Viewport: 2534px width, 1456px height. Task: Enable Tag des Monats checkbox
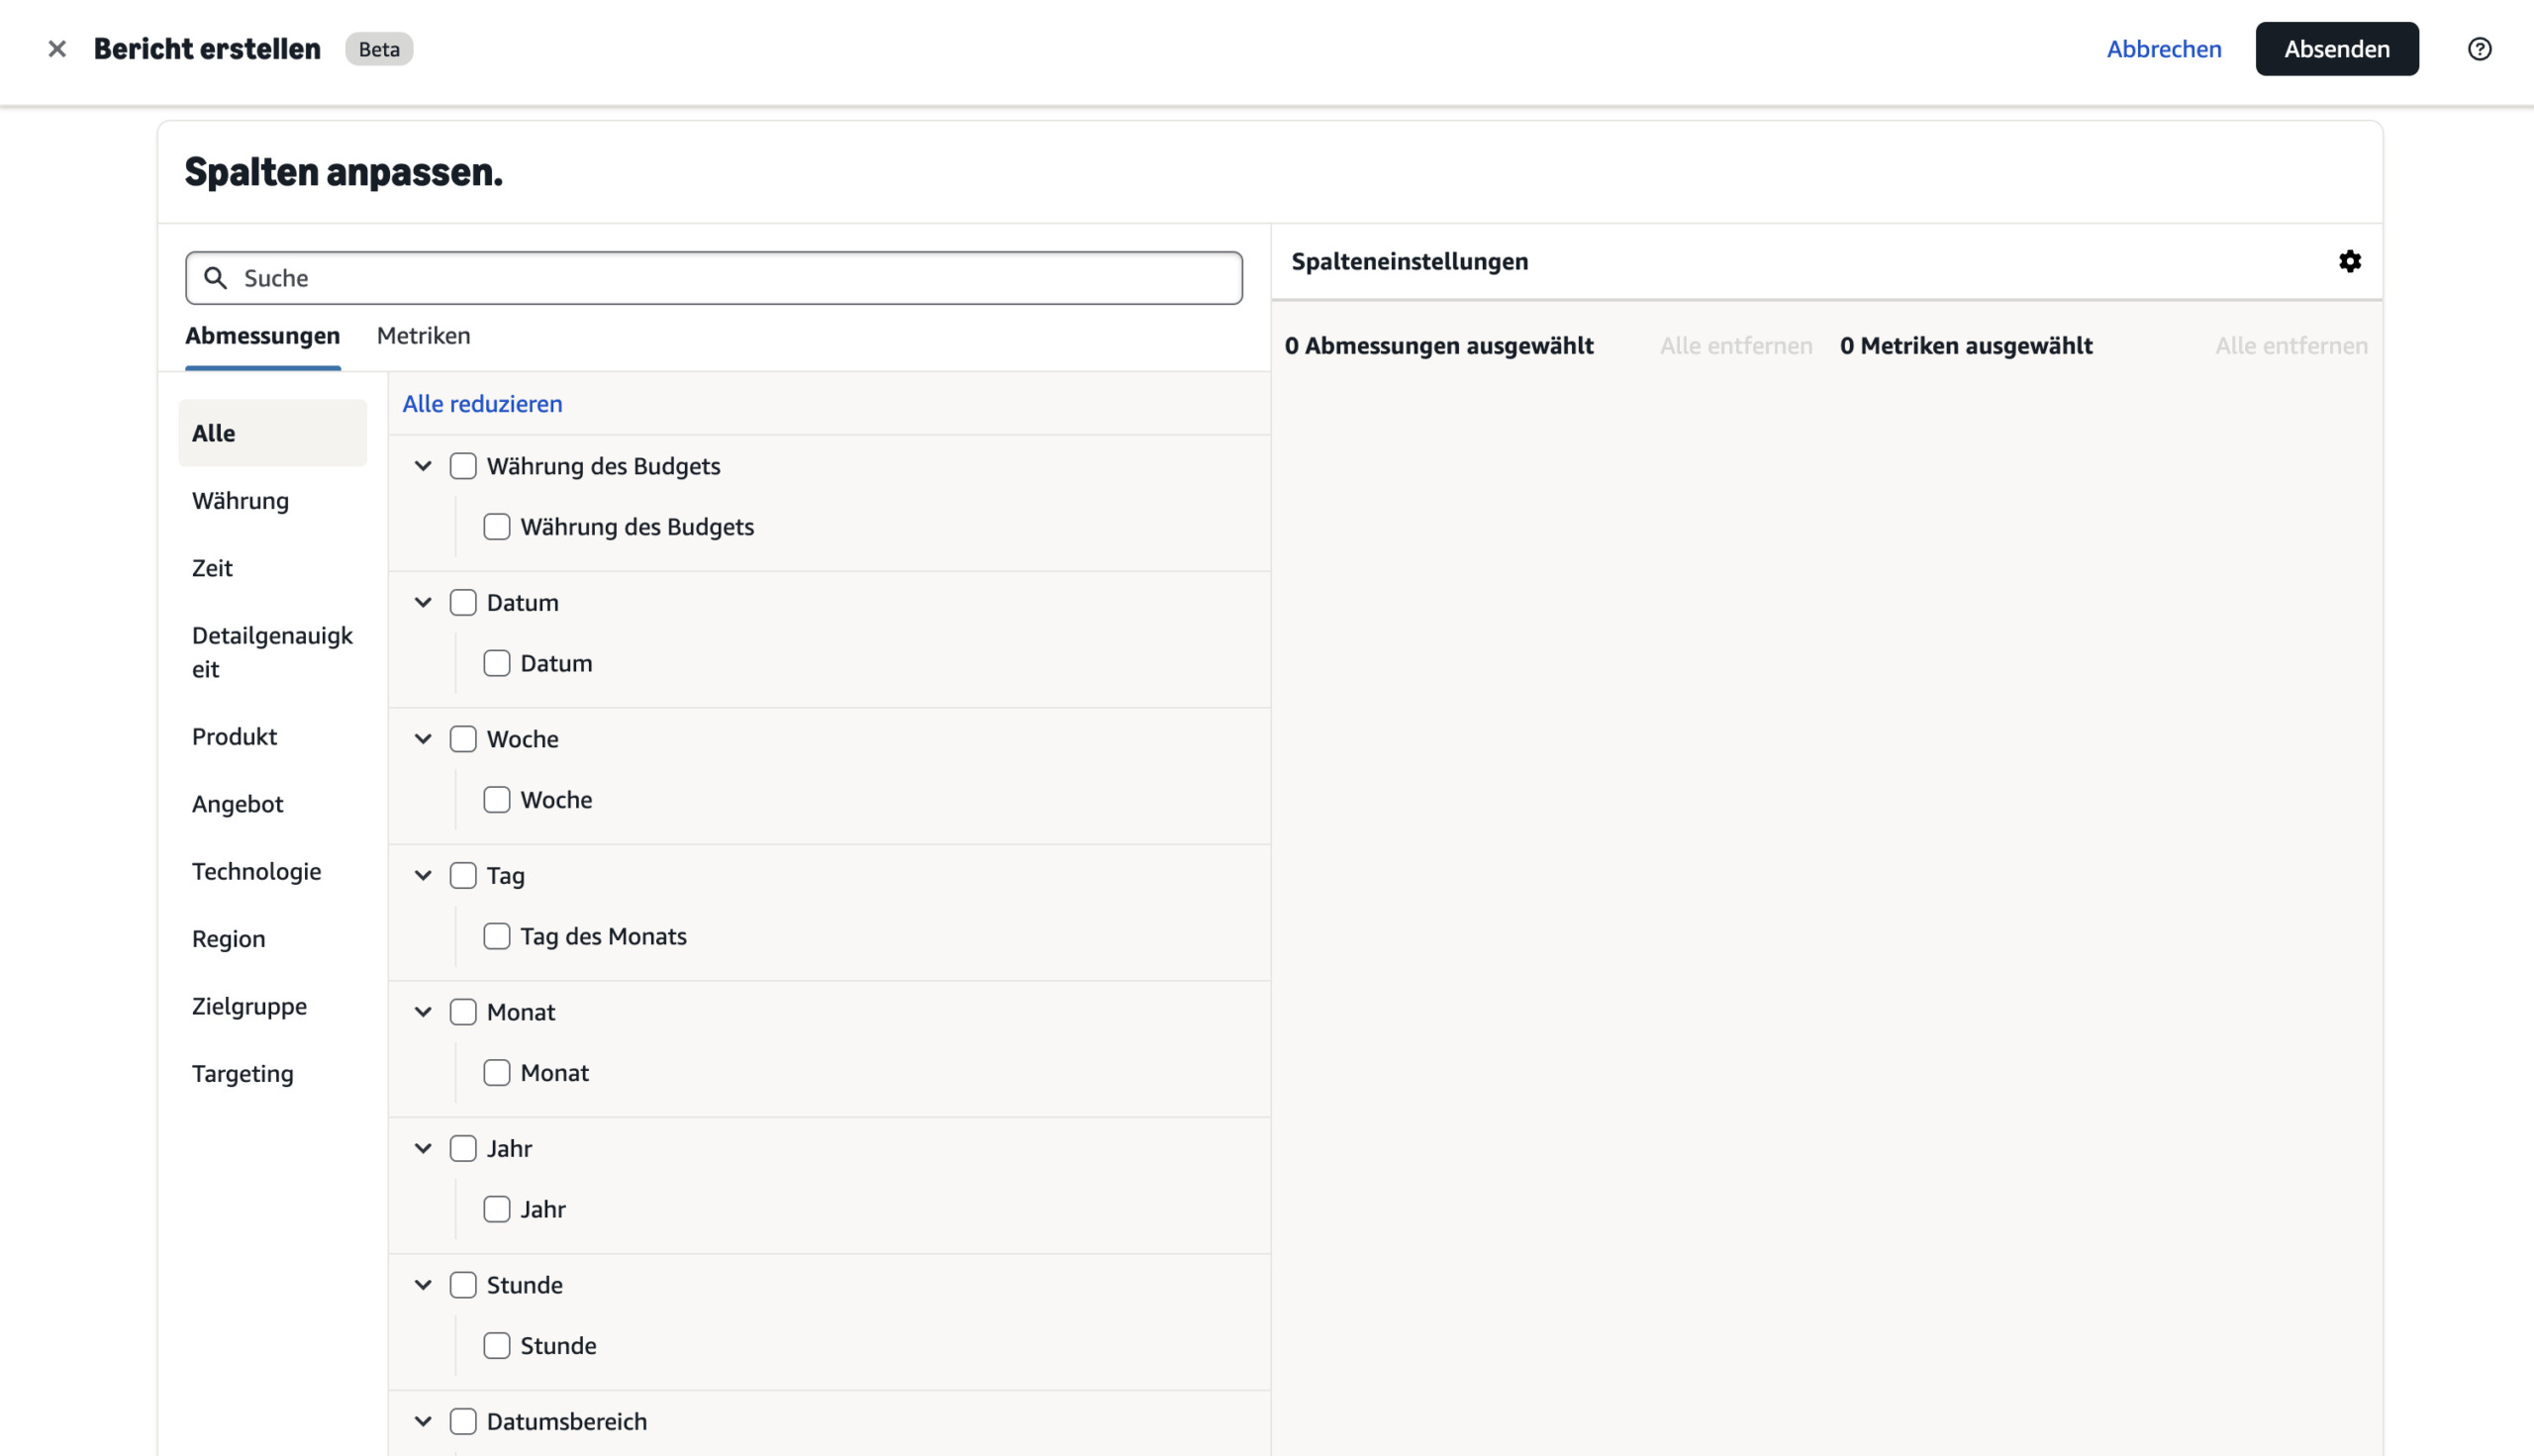pyautogui.click(x=497, y=937)
